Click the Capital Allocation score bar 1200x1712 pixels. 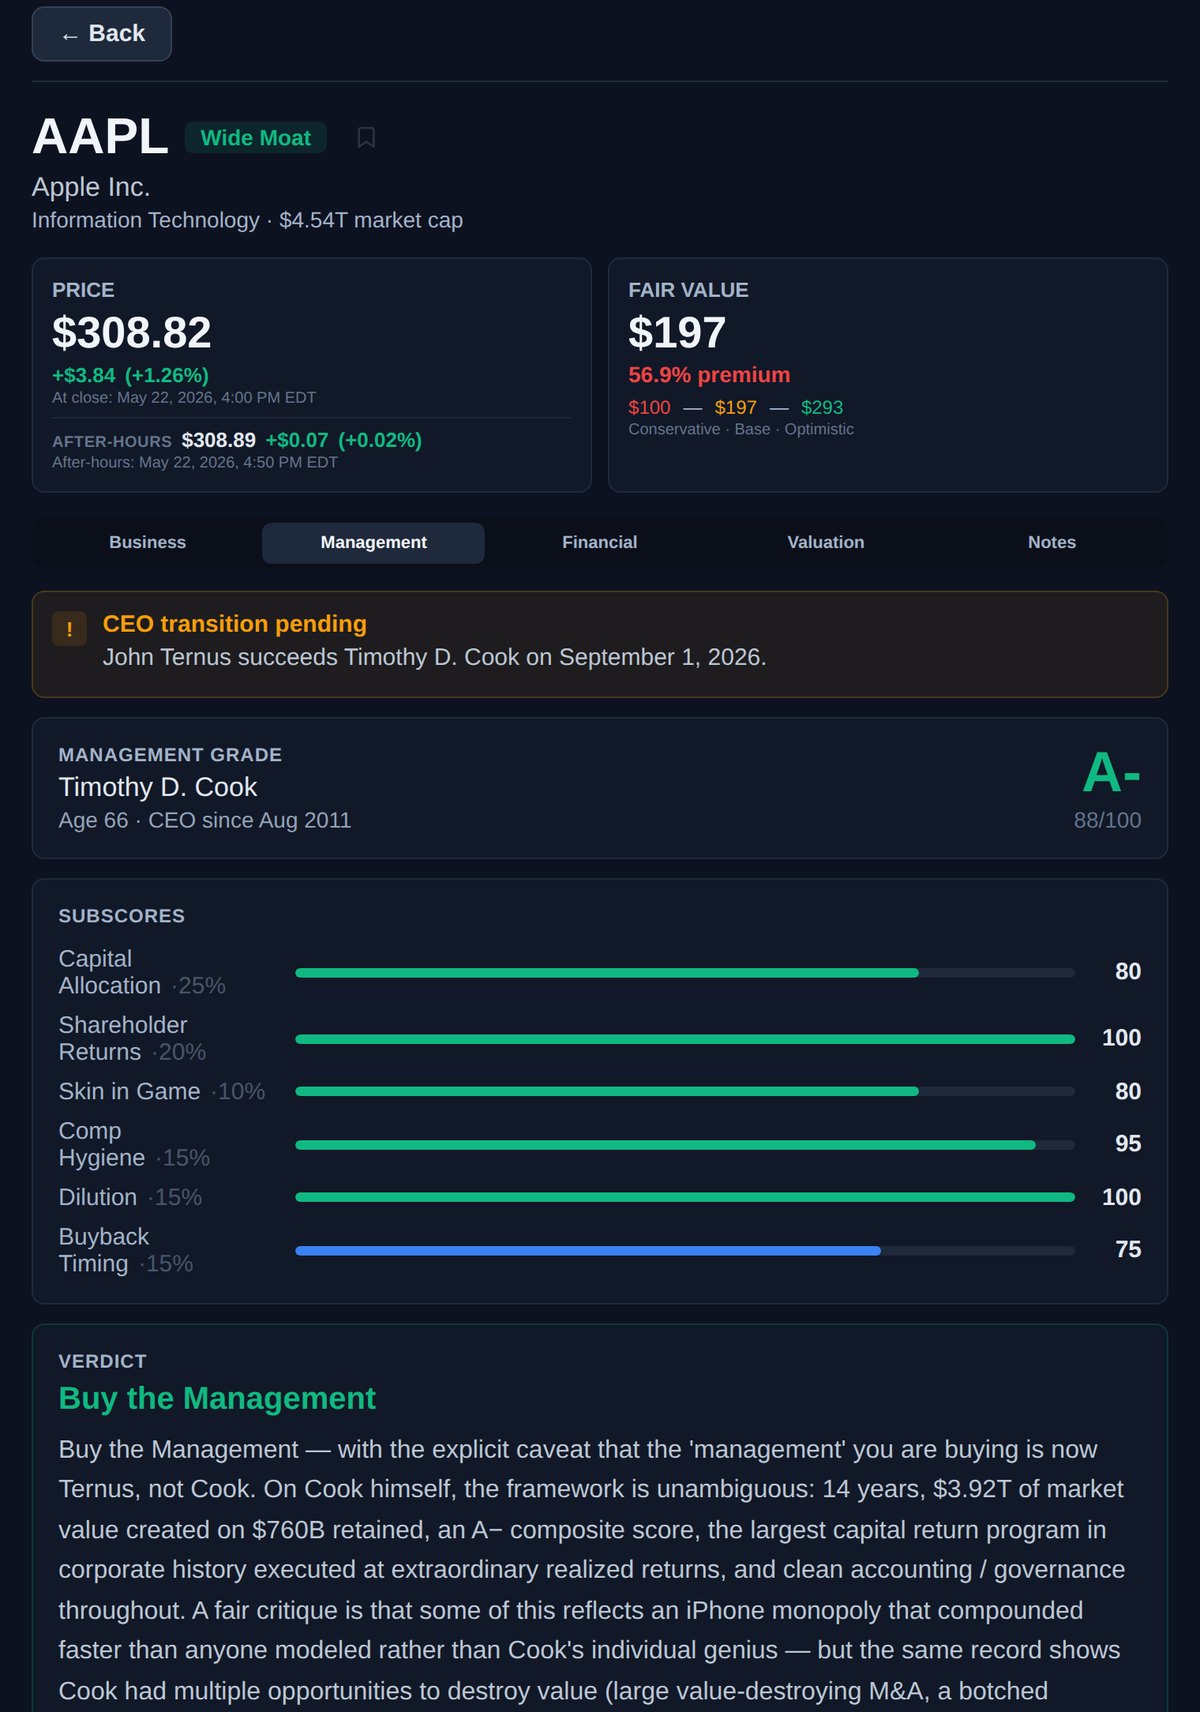pyautogui.click(x=685, y=973)
